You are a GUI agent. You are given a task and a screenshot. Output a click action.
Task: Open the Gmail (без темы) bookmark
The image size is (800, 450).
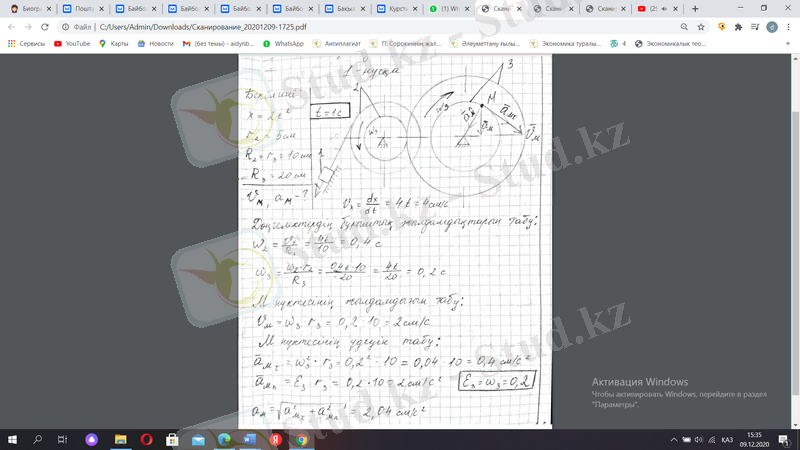point(218,44)
